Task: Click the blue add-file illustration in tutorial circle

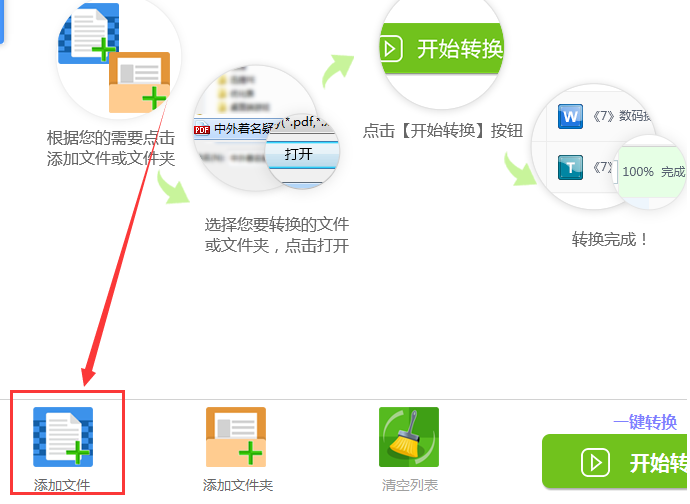Action: coord(88,33)
